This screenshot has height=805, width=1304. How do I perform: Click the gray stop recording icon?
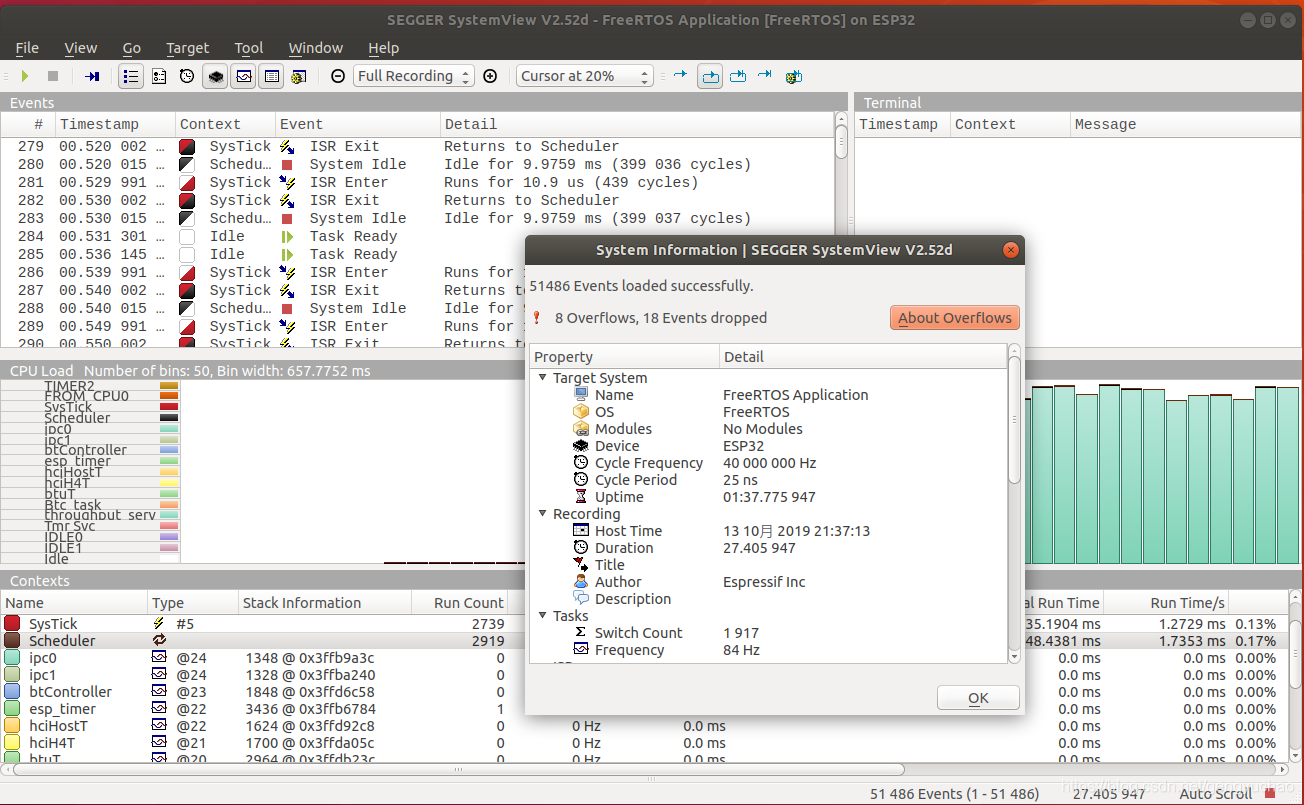(x=53, y=76)
